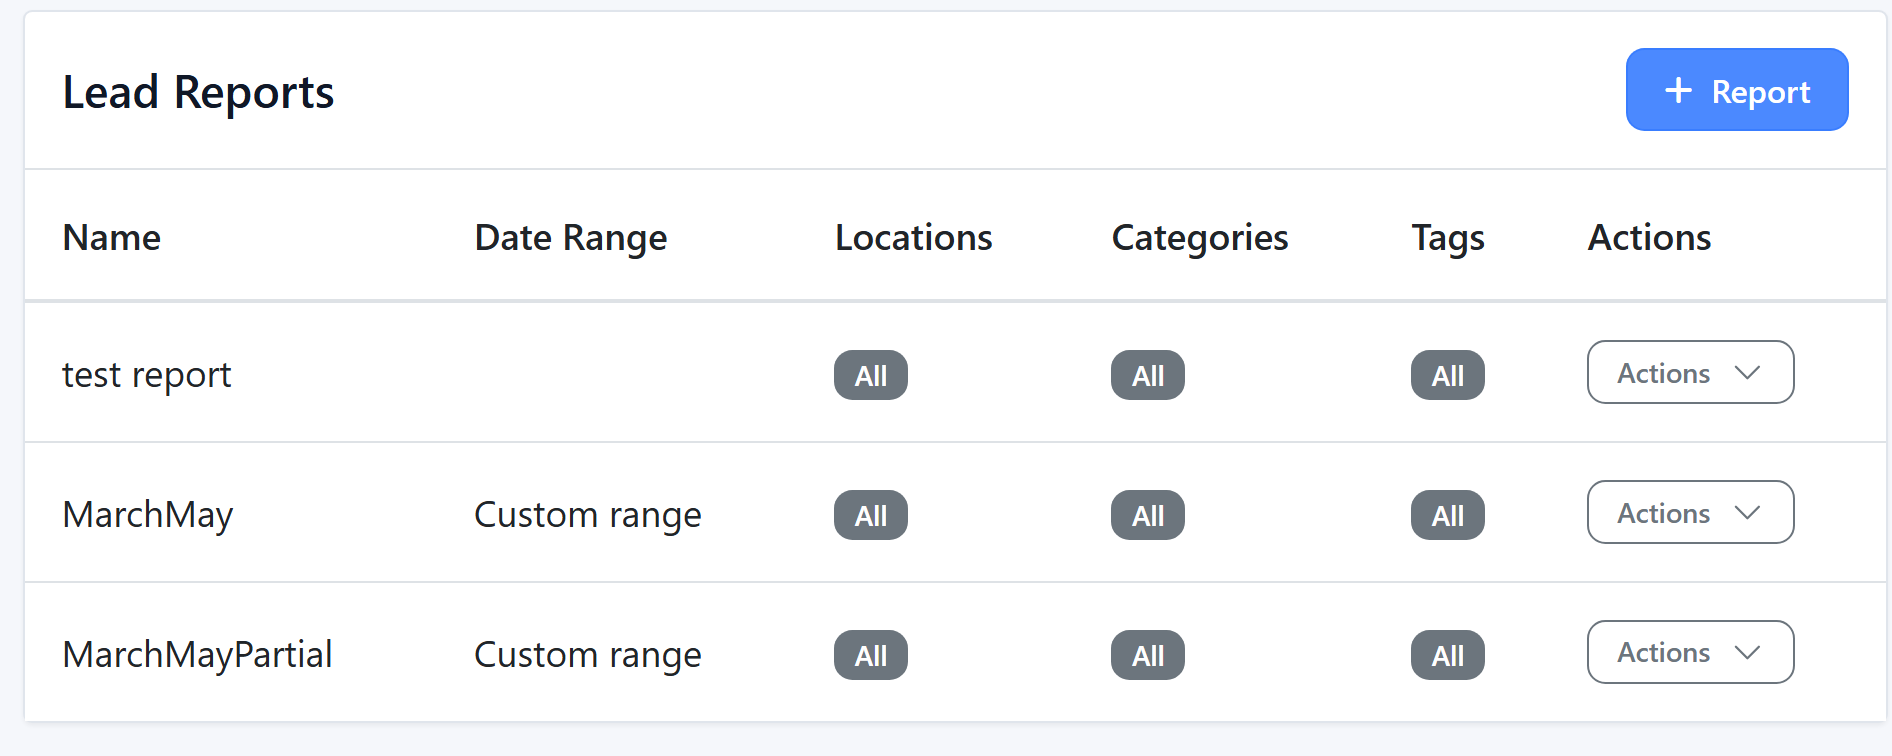Click Locations All badge for test report
Image resolution: width=1892 pixels, height=756 pixels.
click(870, 376)
